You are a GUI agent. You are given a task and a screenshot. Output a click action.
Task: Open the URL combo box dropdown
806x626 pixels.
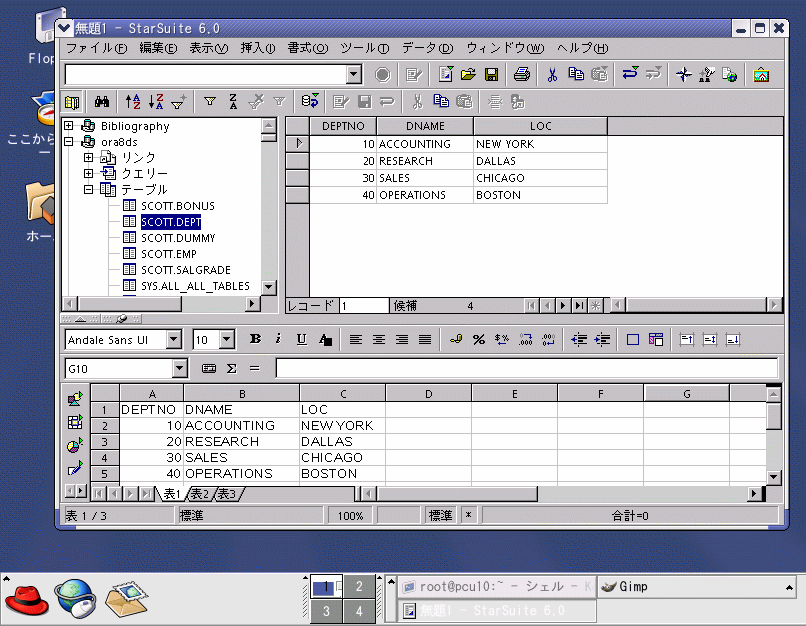pos(354,75)
